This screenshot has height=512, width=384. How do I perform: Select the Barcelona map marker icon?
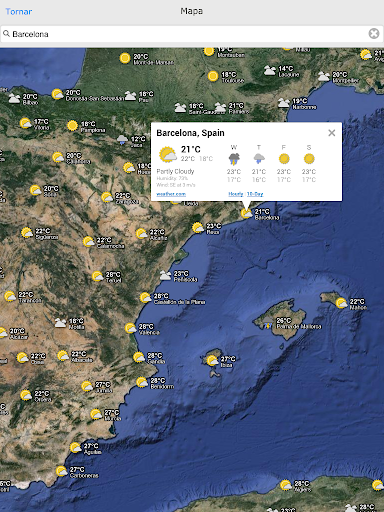tap(247, 213)
